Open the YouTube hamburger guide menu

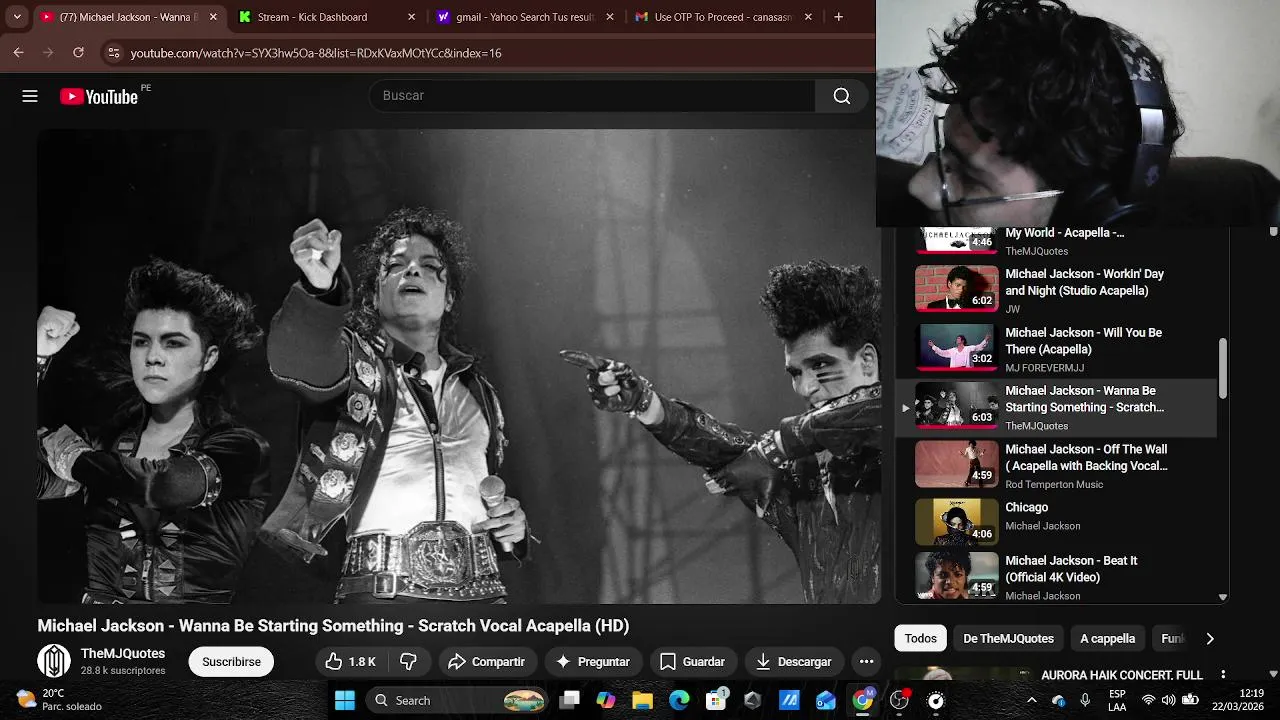tap(30, 96)
